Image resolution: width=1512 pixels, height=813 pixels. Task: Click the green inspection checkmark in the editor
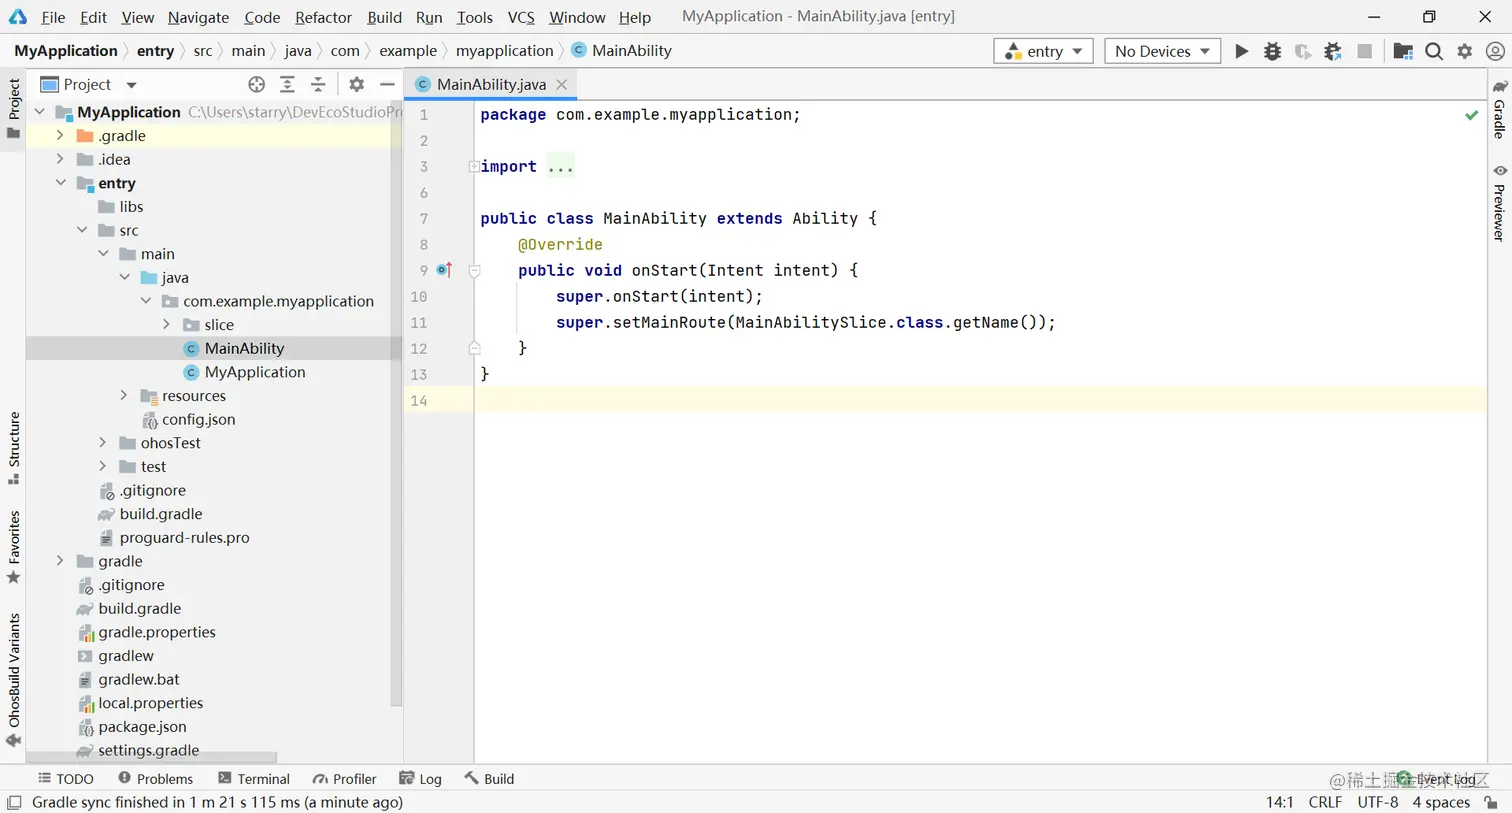(x=1471, y=115)
